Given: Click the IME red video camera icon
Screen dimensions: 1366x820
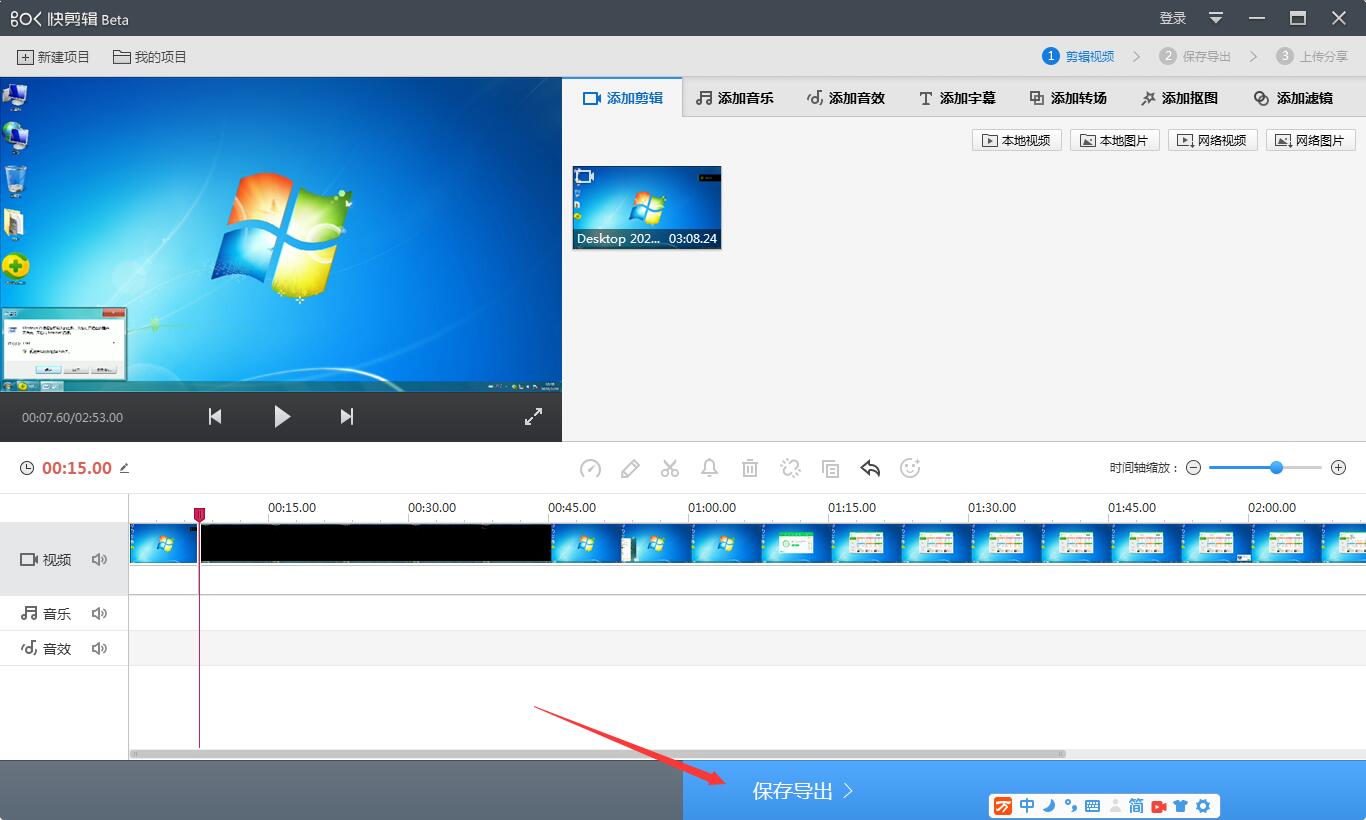Looking at the screenshot, I should coord(1159,806).
